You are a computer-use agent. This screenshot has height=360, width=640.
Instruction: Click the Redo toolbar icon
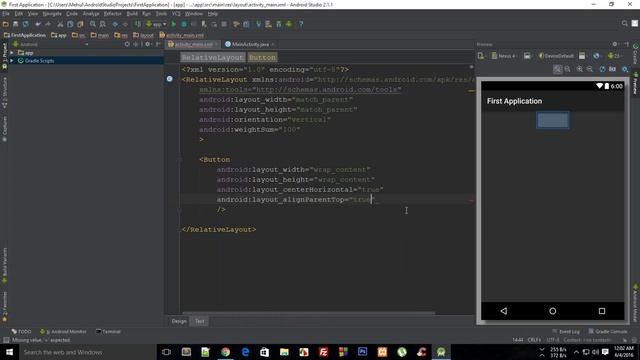(x=48, y=24)
